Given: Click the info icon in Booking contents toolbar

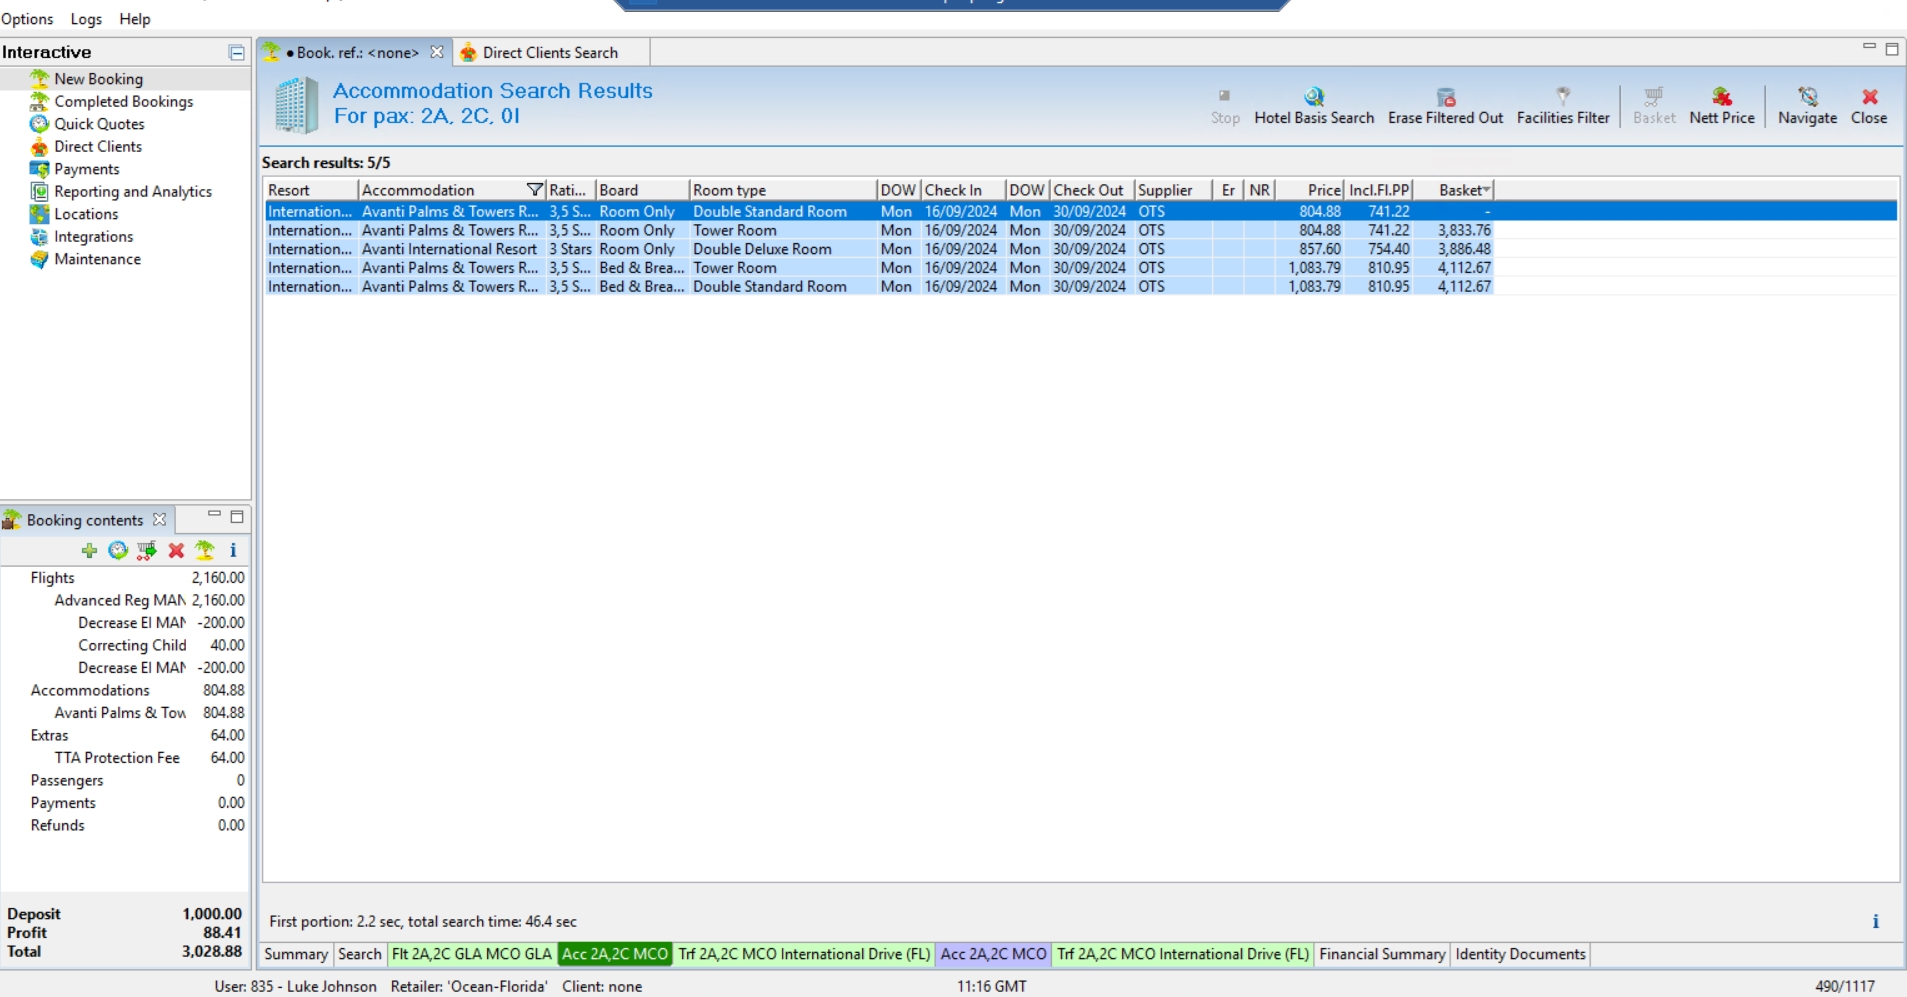Looking at the screenshot, I should (x=233, y=550).
